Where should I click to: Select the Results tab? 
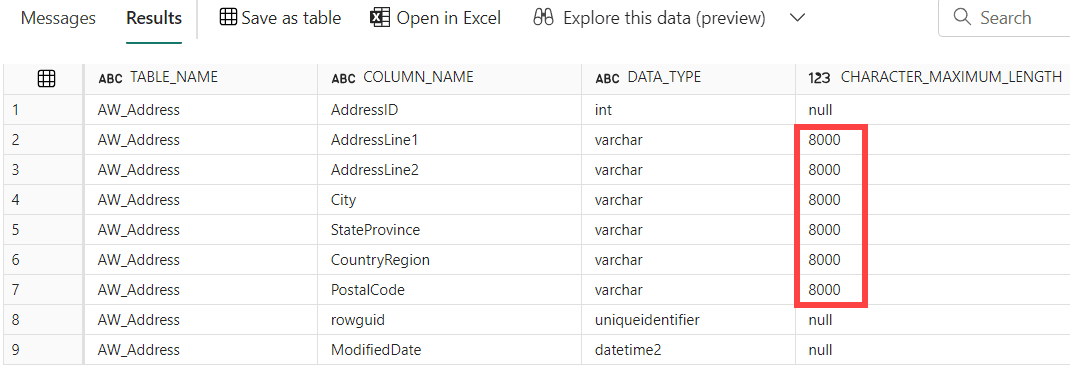click(154, 18)
